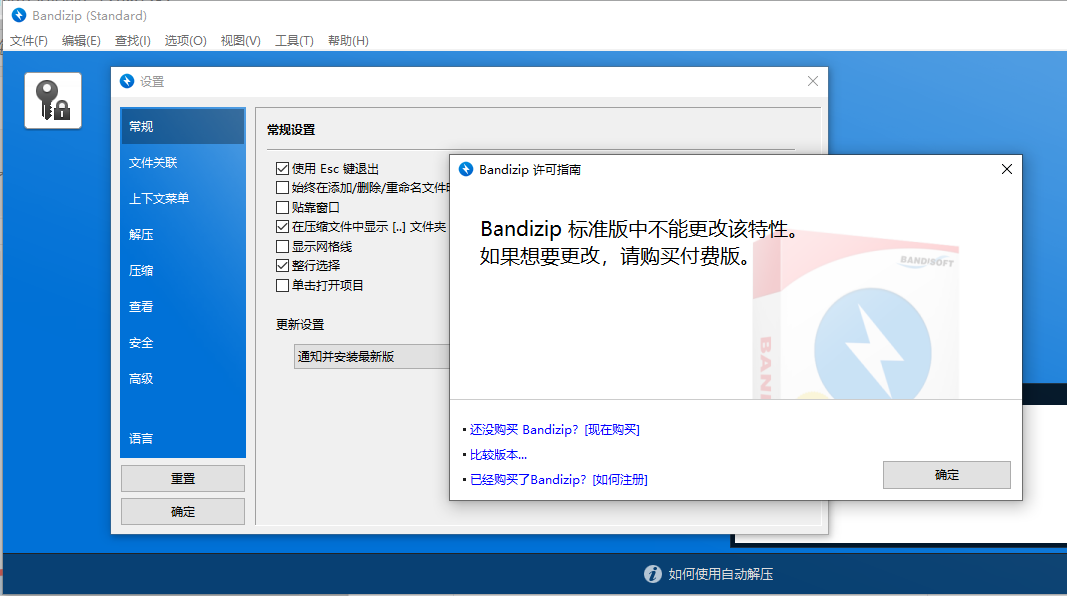Open the 工具(T) menu
This screenshot has width=1067, height=596.
pyautogui.click(x=291, y=41)
